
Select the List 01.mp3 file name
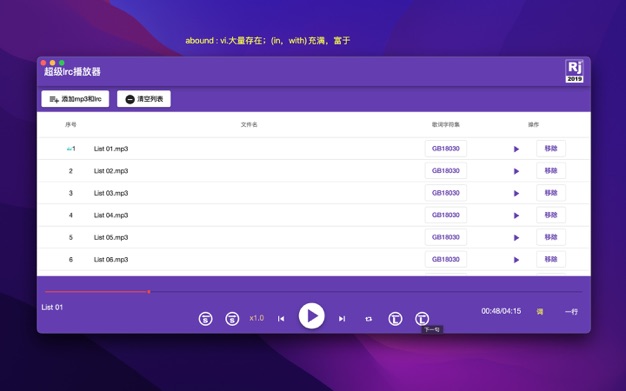(111, 149)
